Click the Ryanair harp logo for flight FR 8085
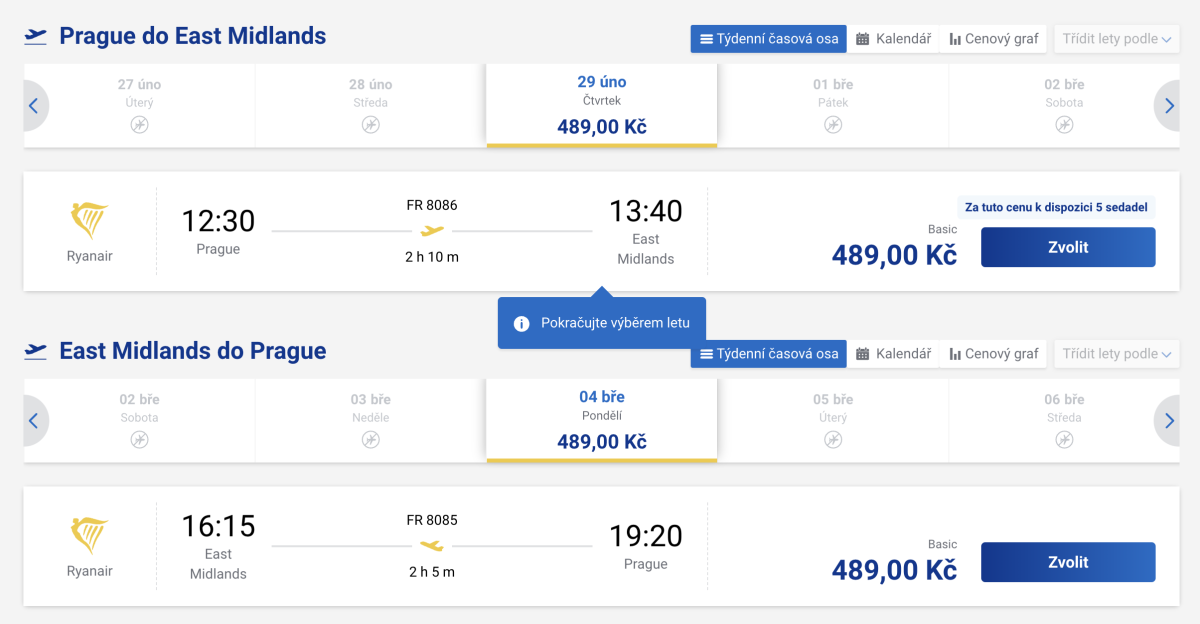This screenshot has width=1200, height=624. point(90,536)
